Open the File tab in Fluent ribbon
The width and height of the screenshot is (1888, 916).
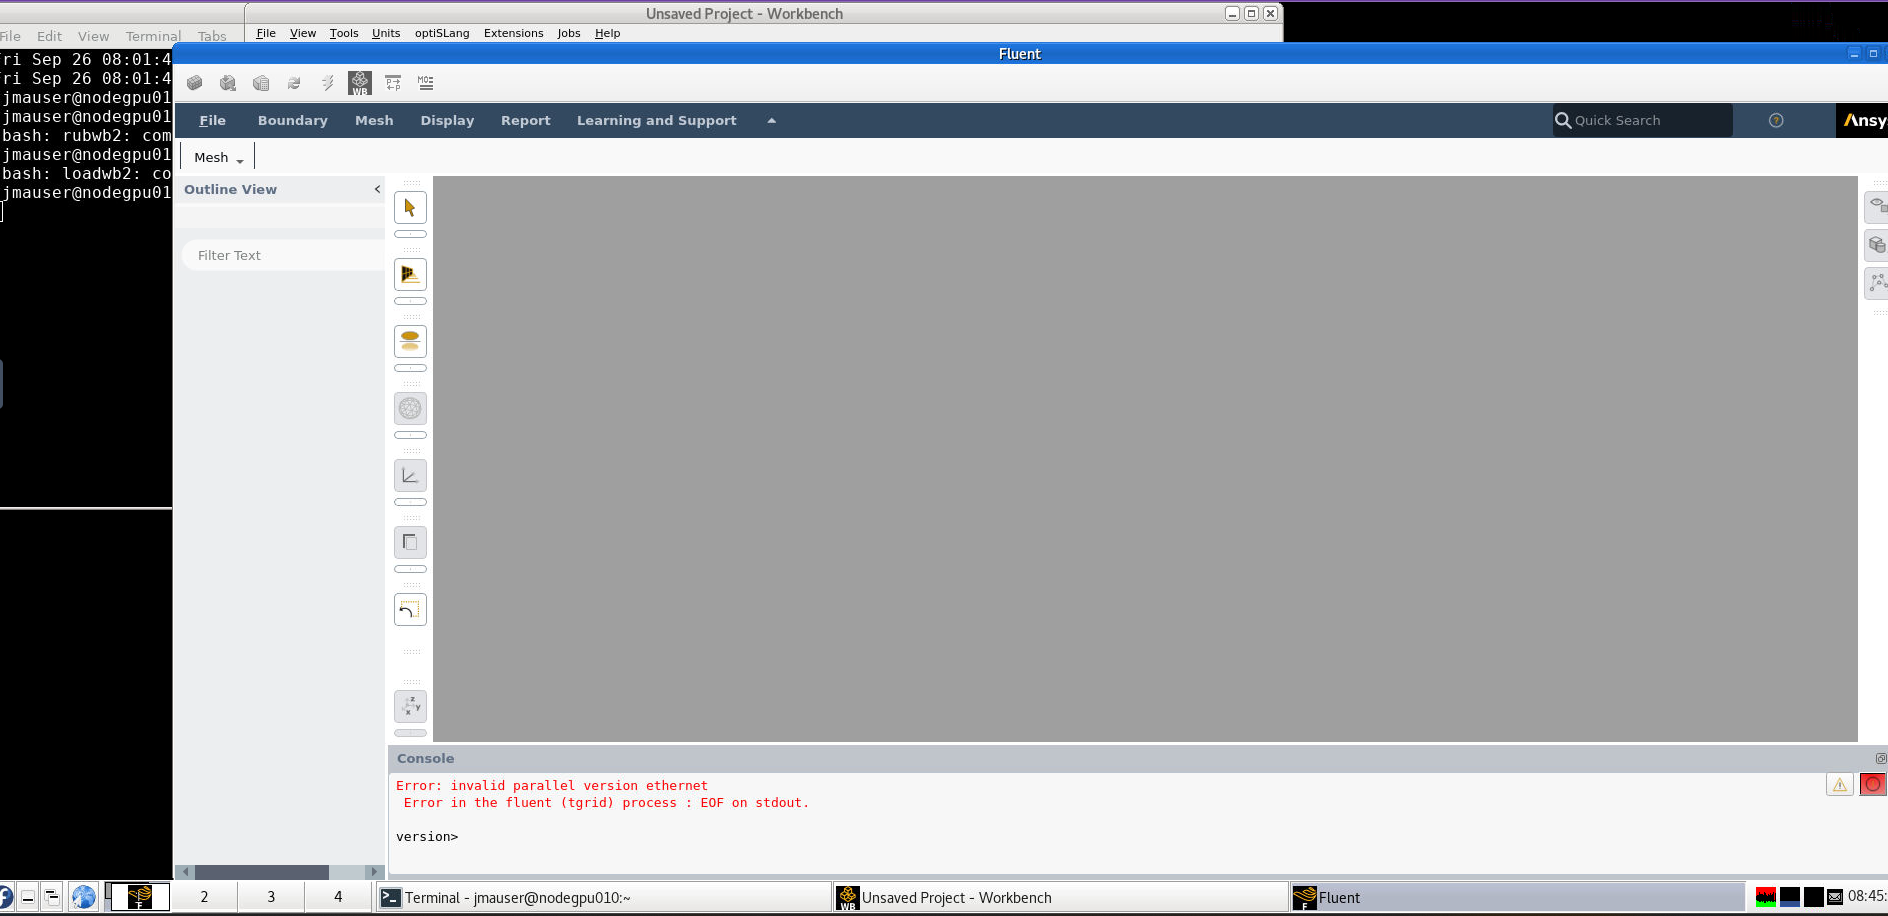(212, 120)
